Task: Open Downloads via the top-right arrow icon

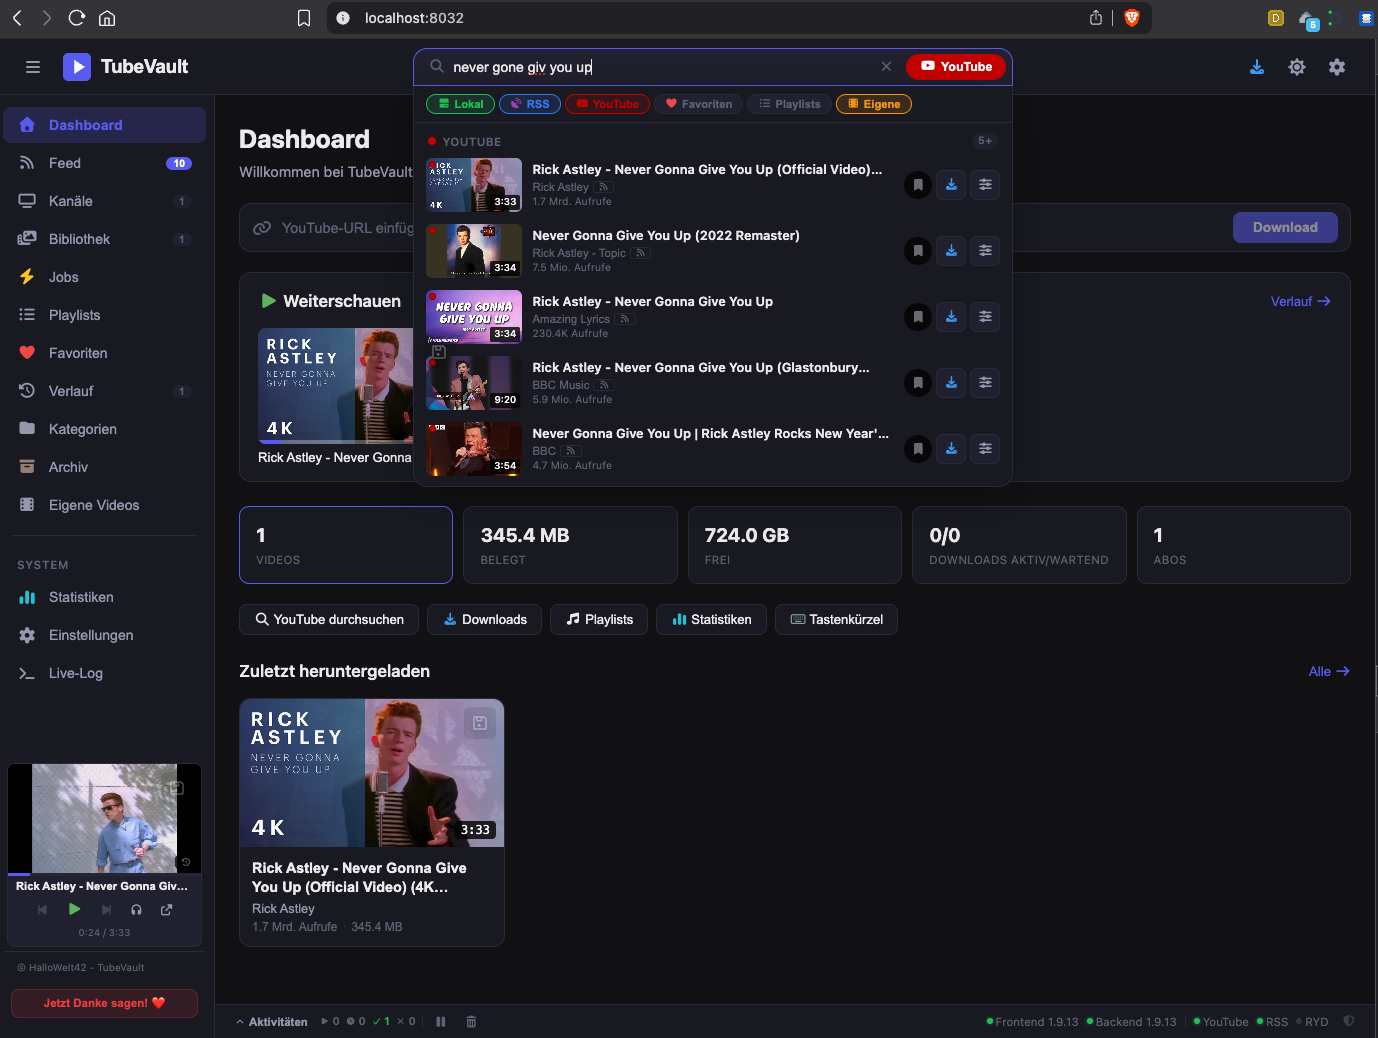Action: (x=1257, y=66)
